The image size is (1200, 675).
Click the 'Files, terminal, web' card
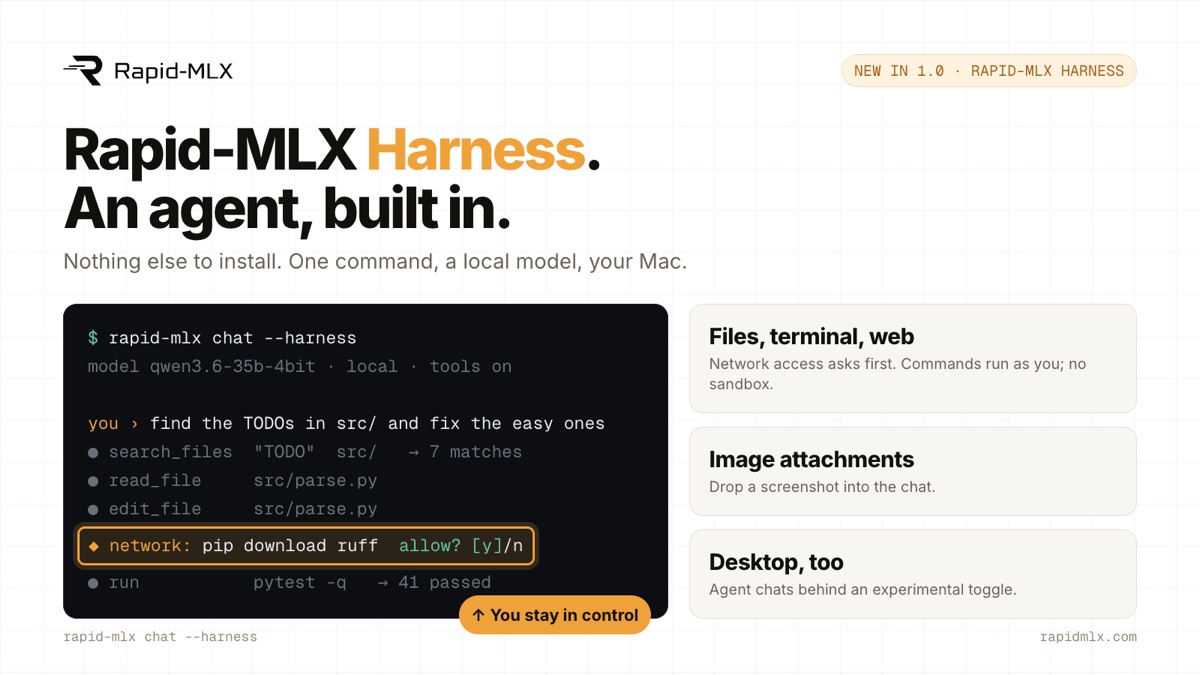[x=913, y=358]
